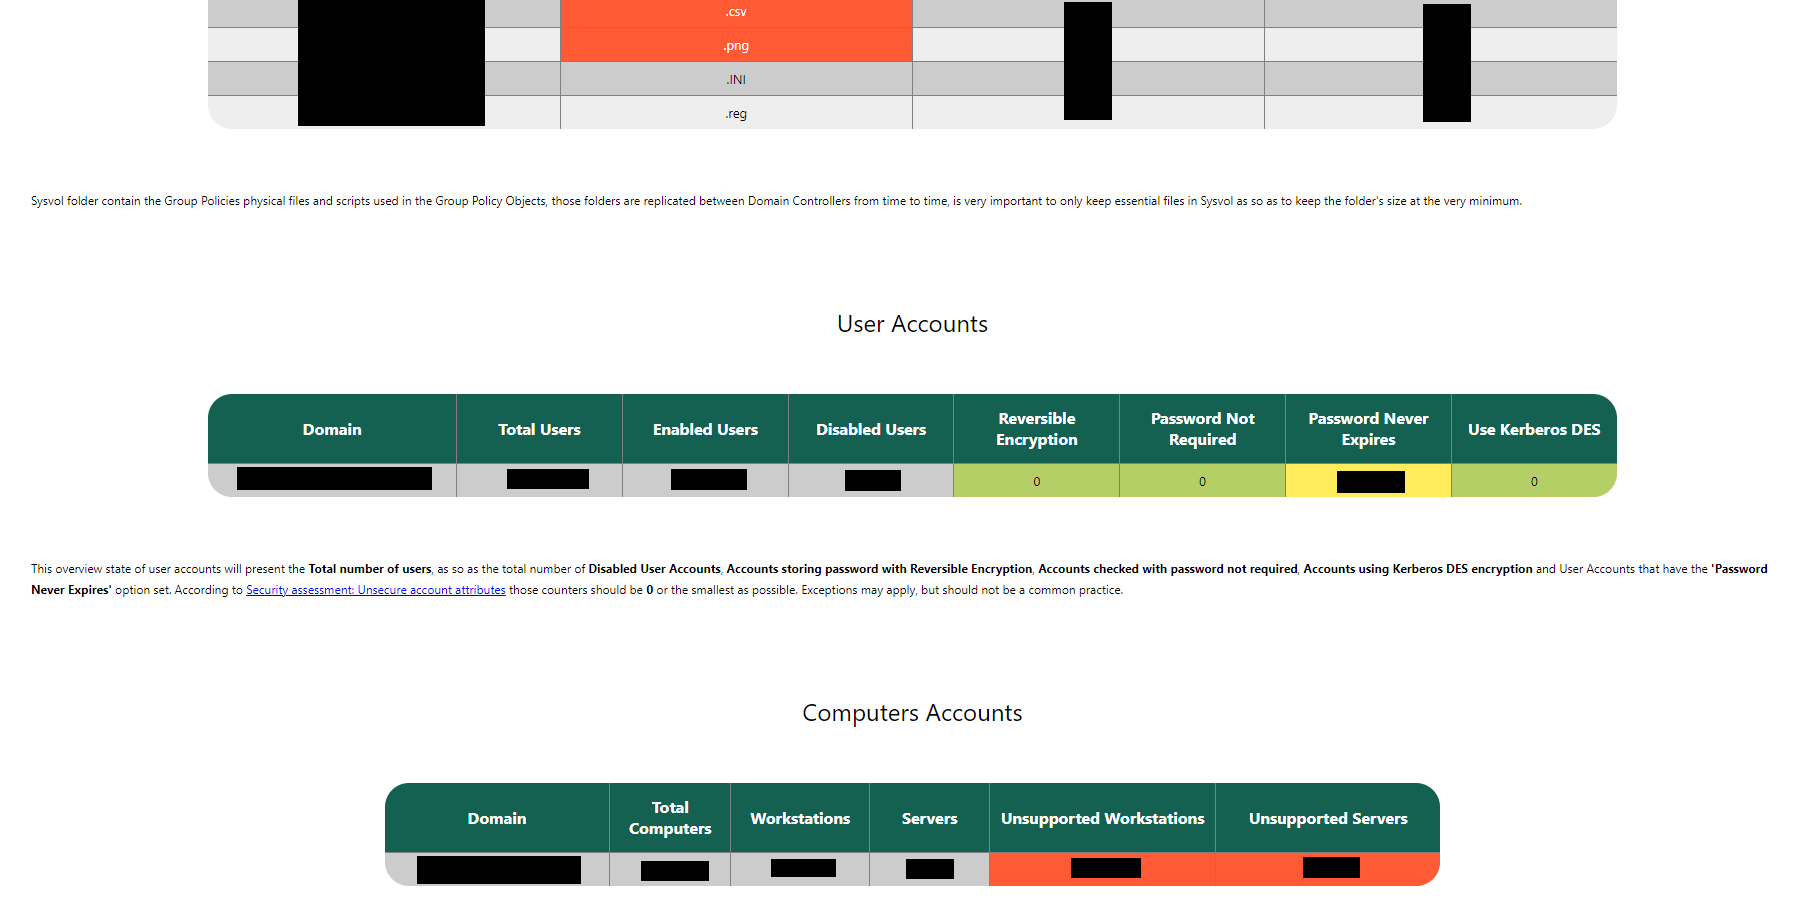Click the Total Computers column header

pos(670,818)
